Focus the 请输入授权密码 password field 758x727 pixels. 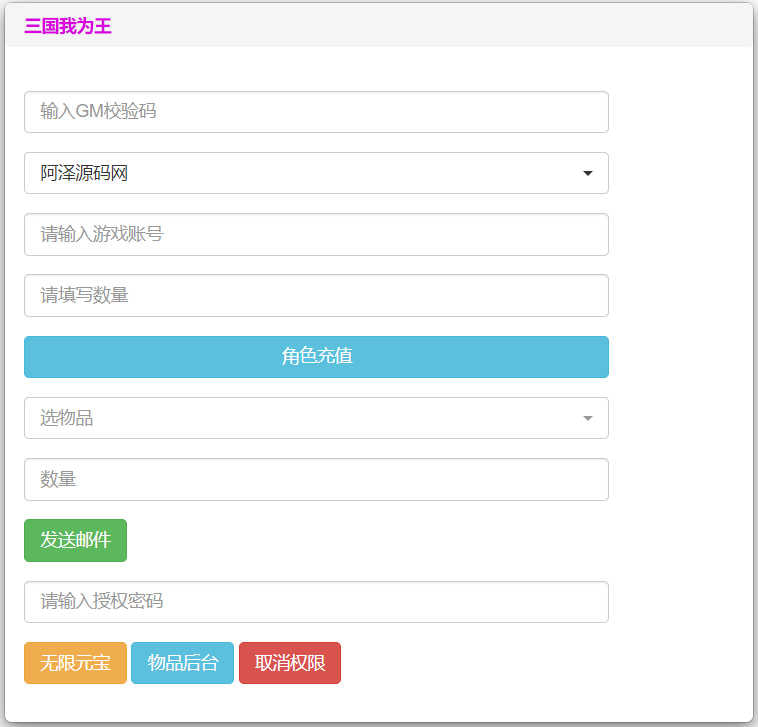pos(316,602)
